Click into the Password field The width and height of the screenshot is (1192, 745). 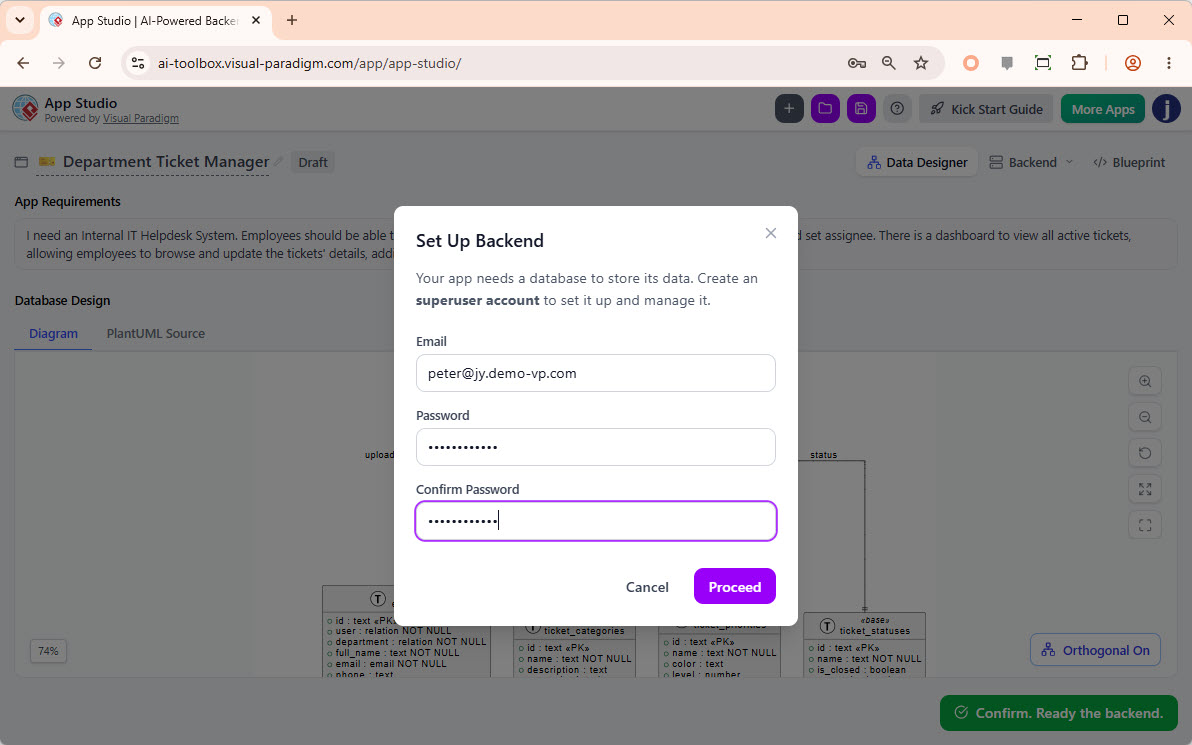(595, 447)
